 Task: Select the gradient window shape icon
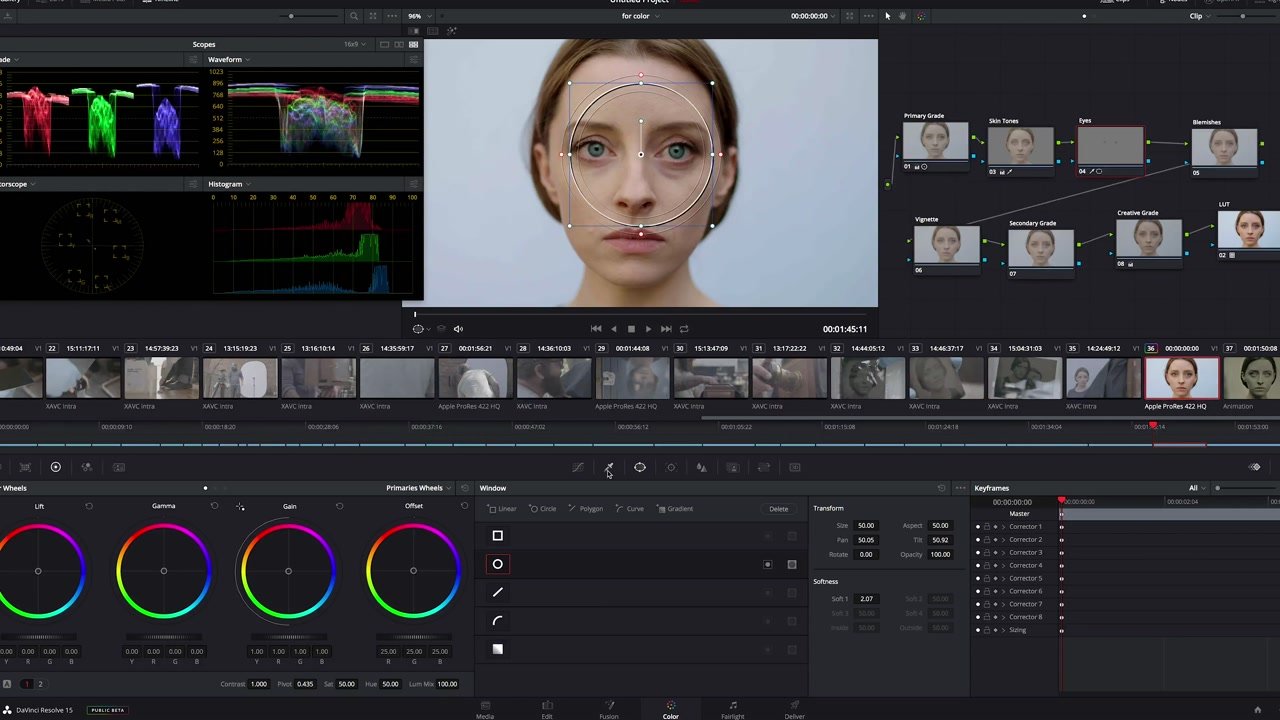coord(497,649)
